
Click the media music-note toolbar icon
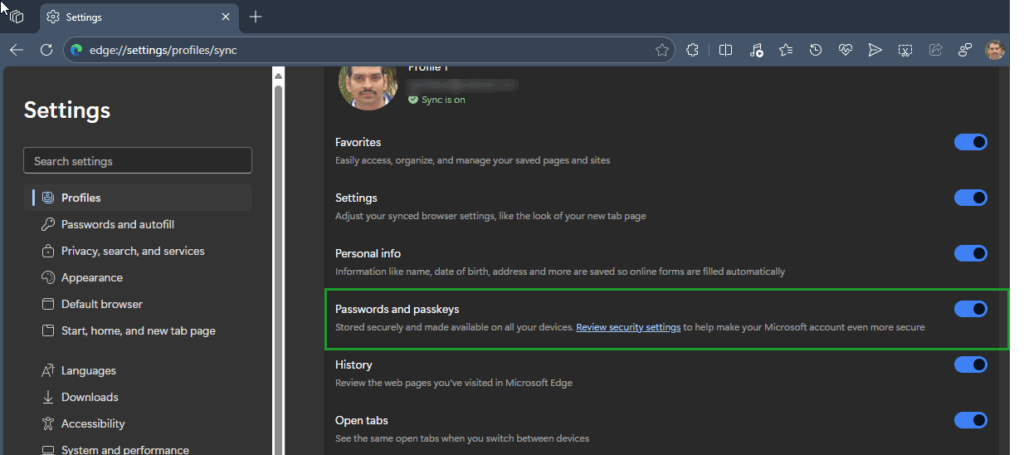coord(756,50)
